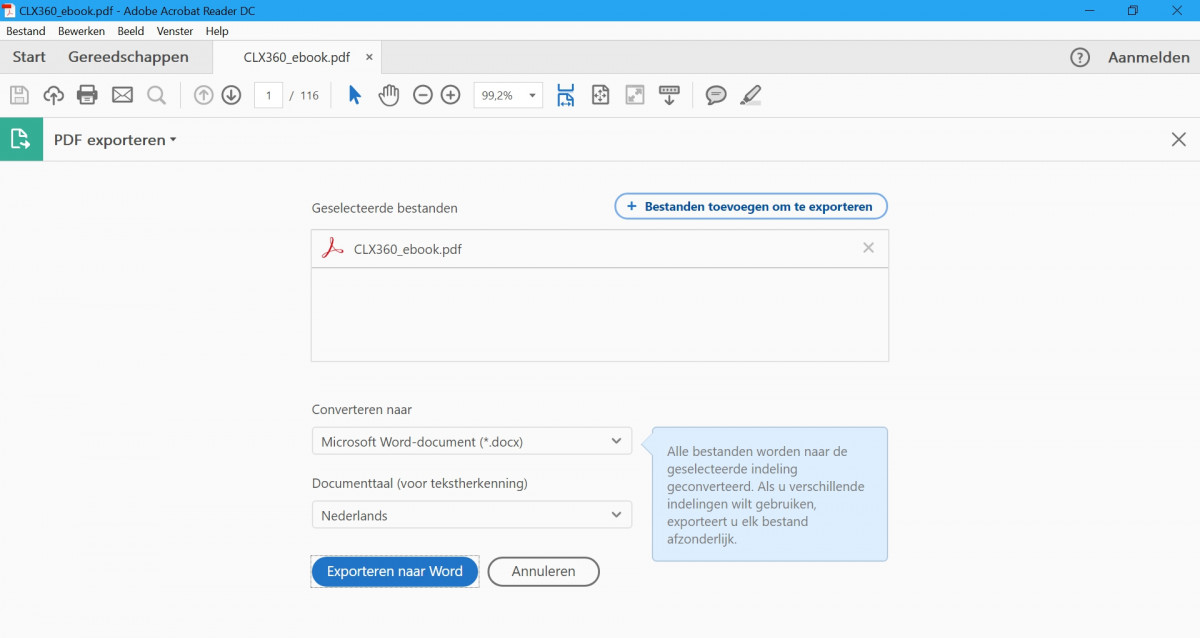Click the Annuleren button

tap(544, 571)
